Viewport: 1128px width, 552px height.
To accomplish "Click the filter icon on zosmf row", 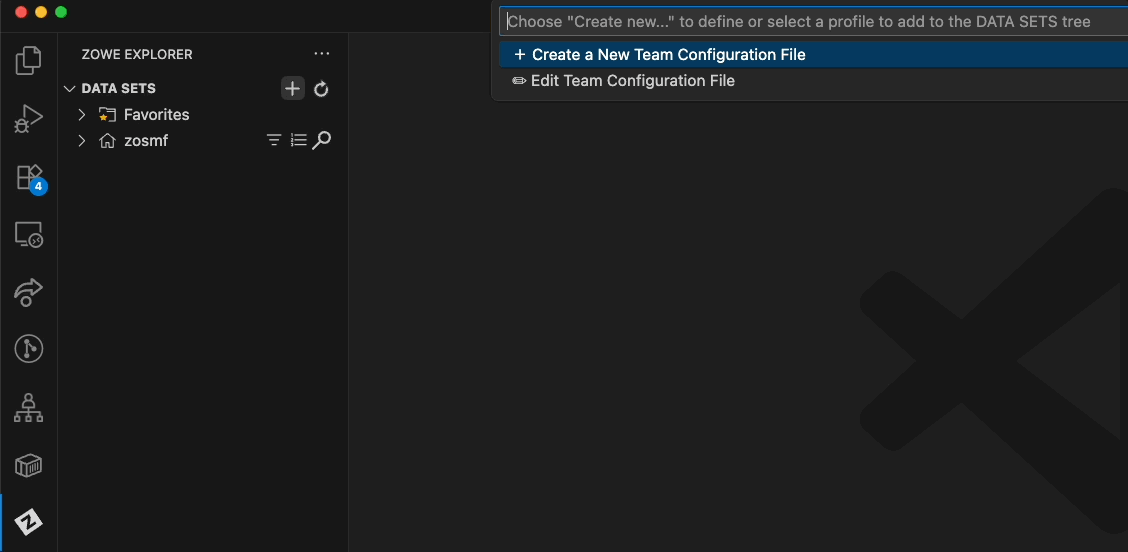I will click(273, 140).
